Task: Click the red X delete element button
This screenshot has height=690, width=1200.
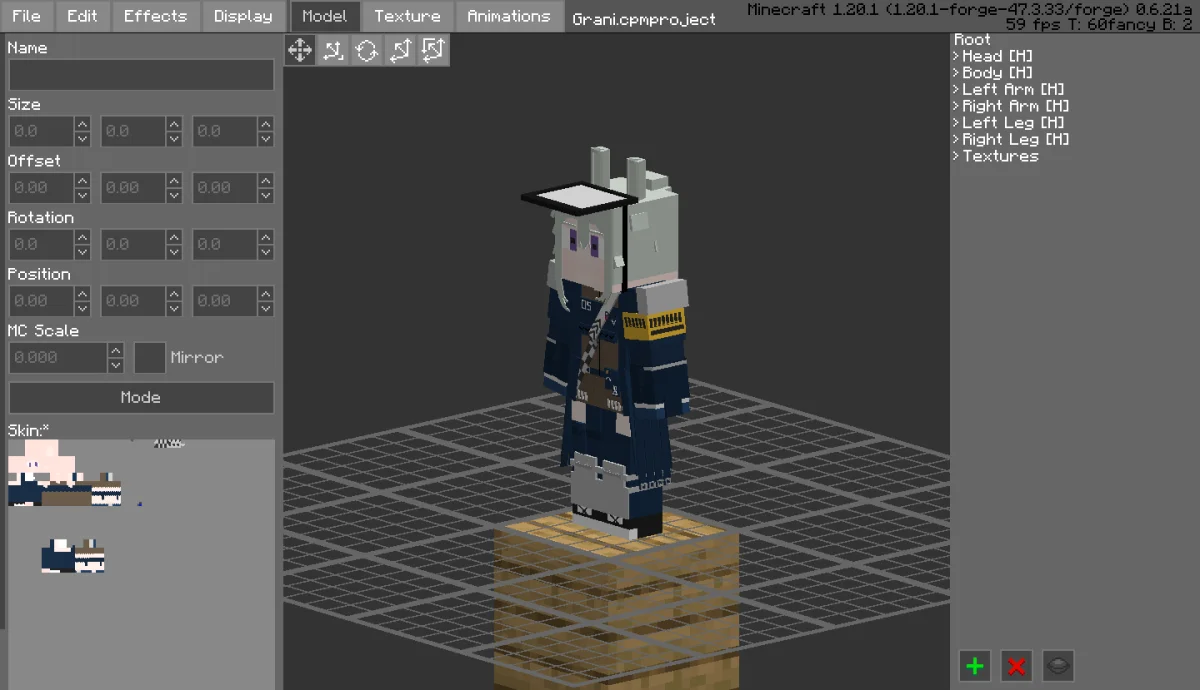Action: pyautogui.click(x=1017, y=665)
